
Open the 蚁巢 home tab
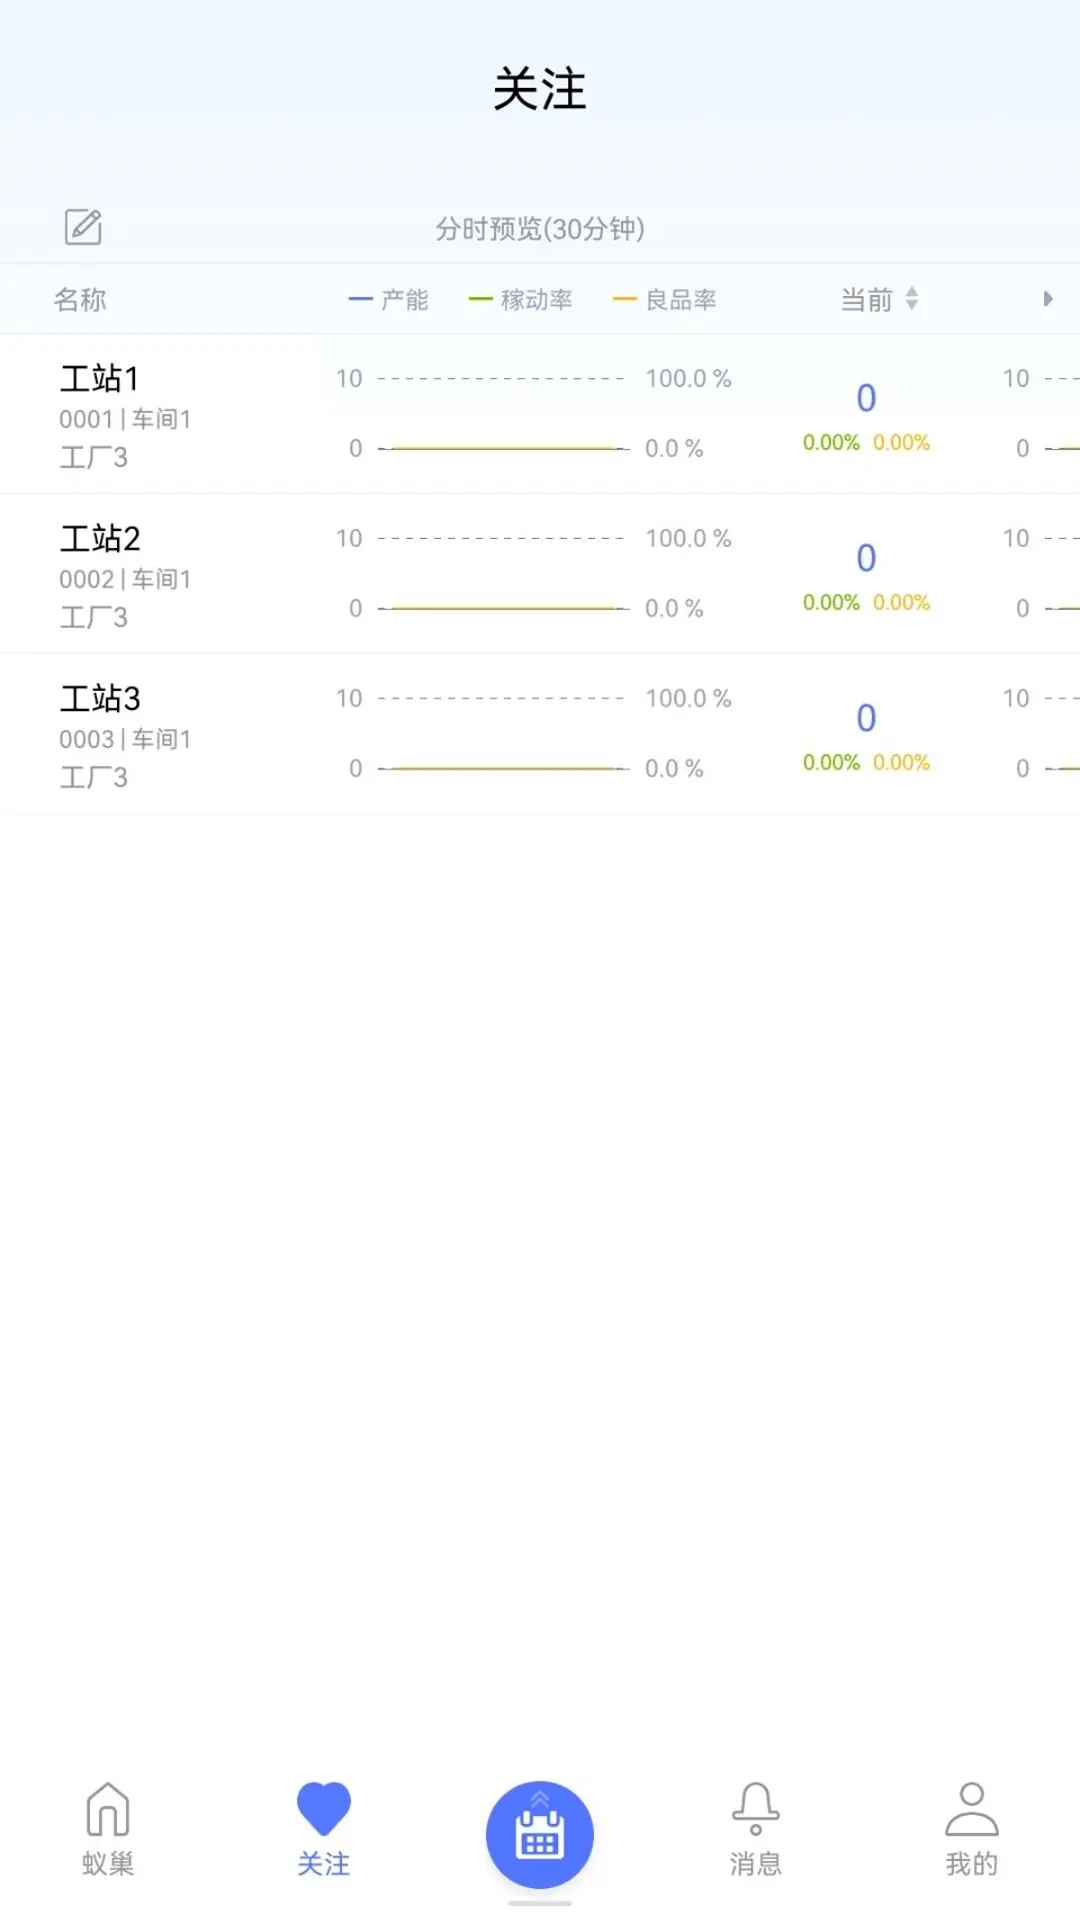point(108,1828)
